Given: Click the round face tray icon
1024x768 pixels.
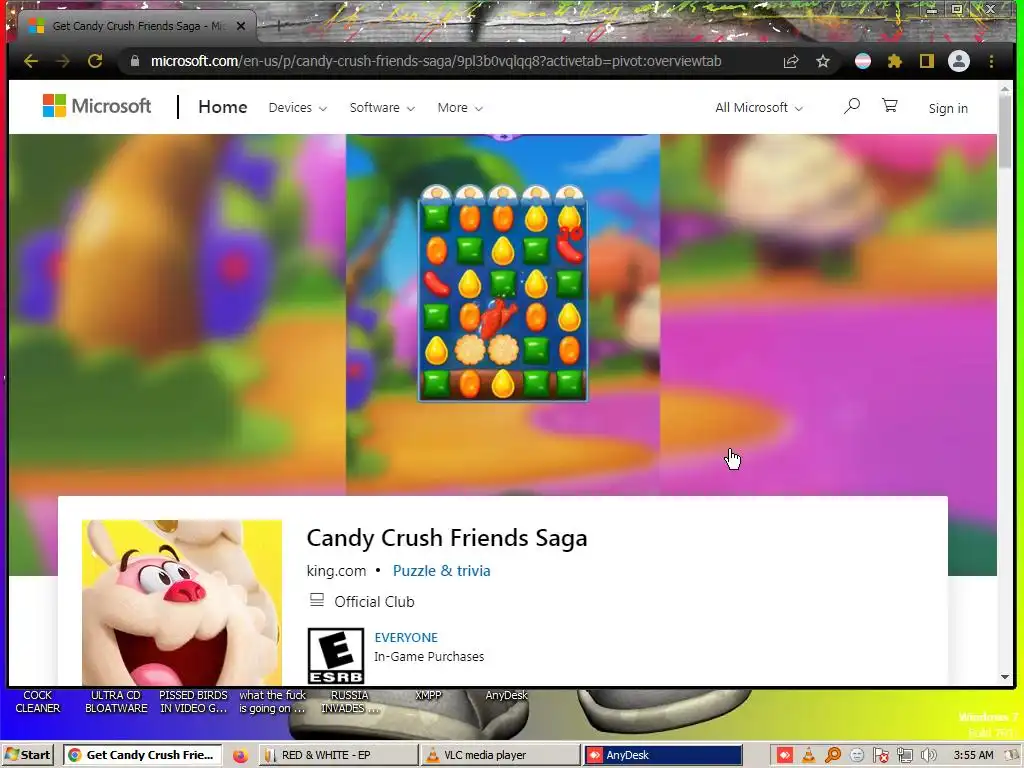Looking at the screenshot, I should (x=857, y=756).
